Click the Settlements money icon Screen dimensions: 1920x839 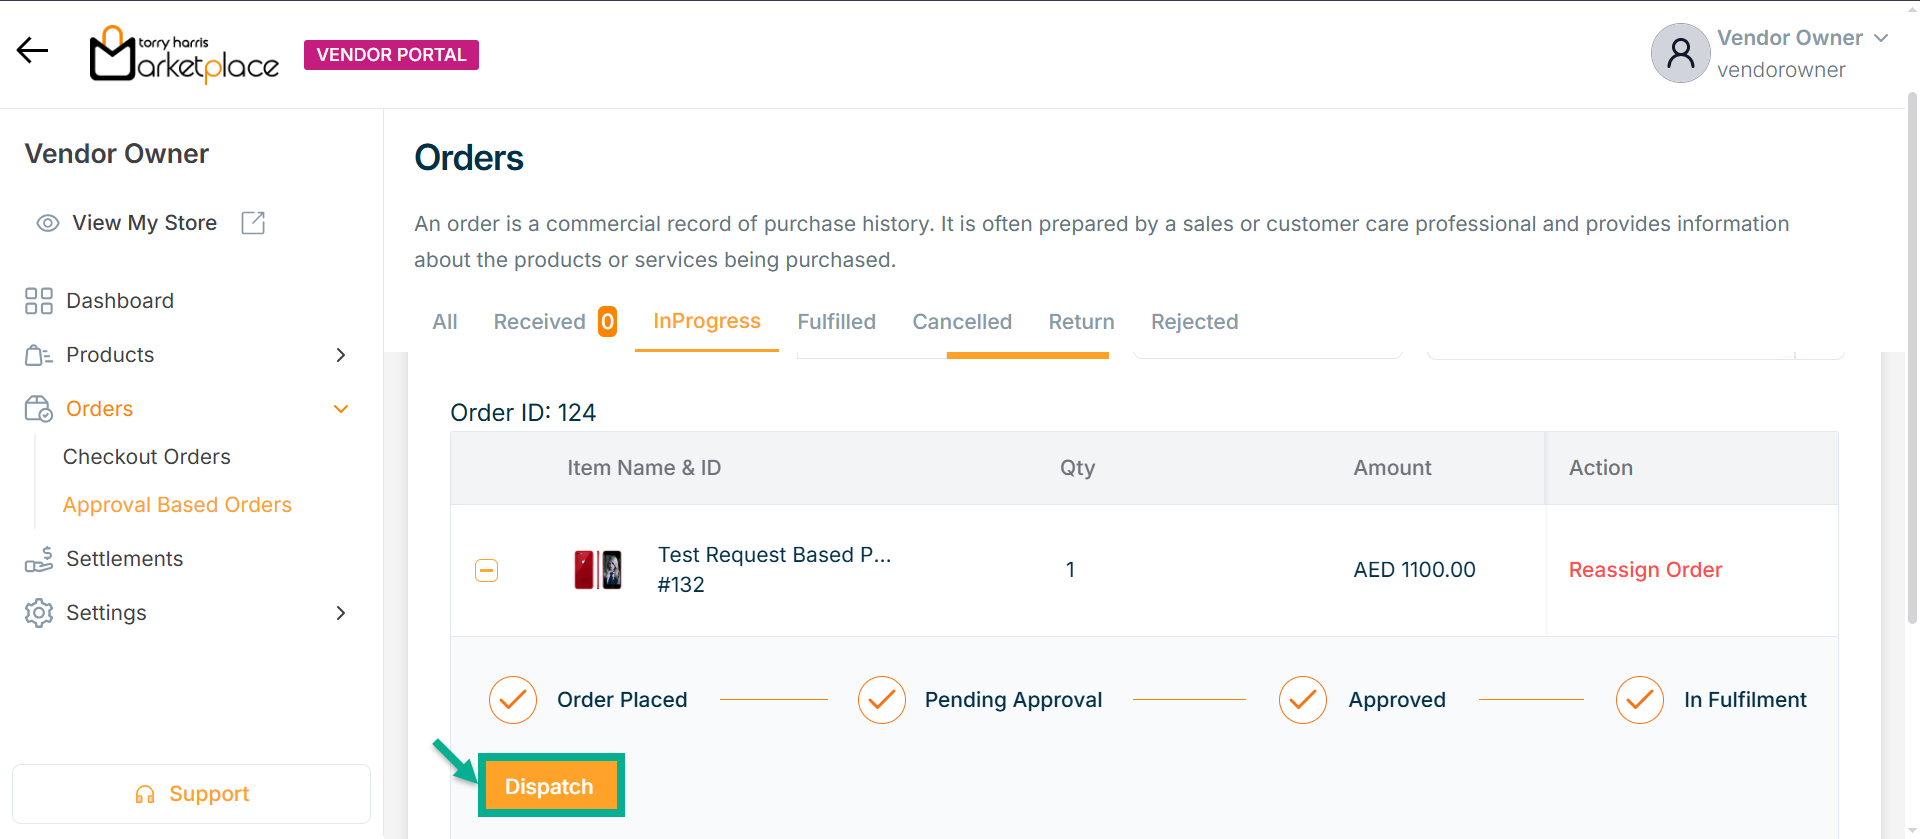click(38, 559)
